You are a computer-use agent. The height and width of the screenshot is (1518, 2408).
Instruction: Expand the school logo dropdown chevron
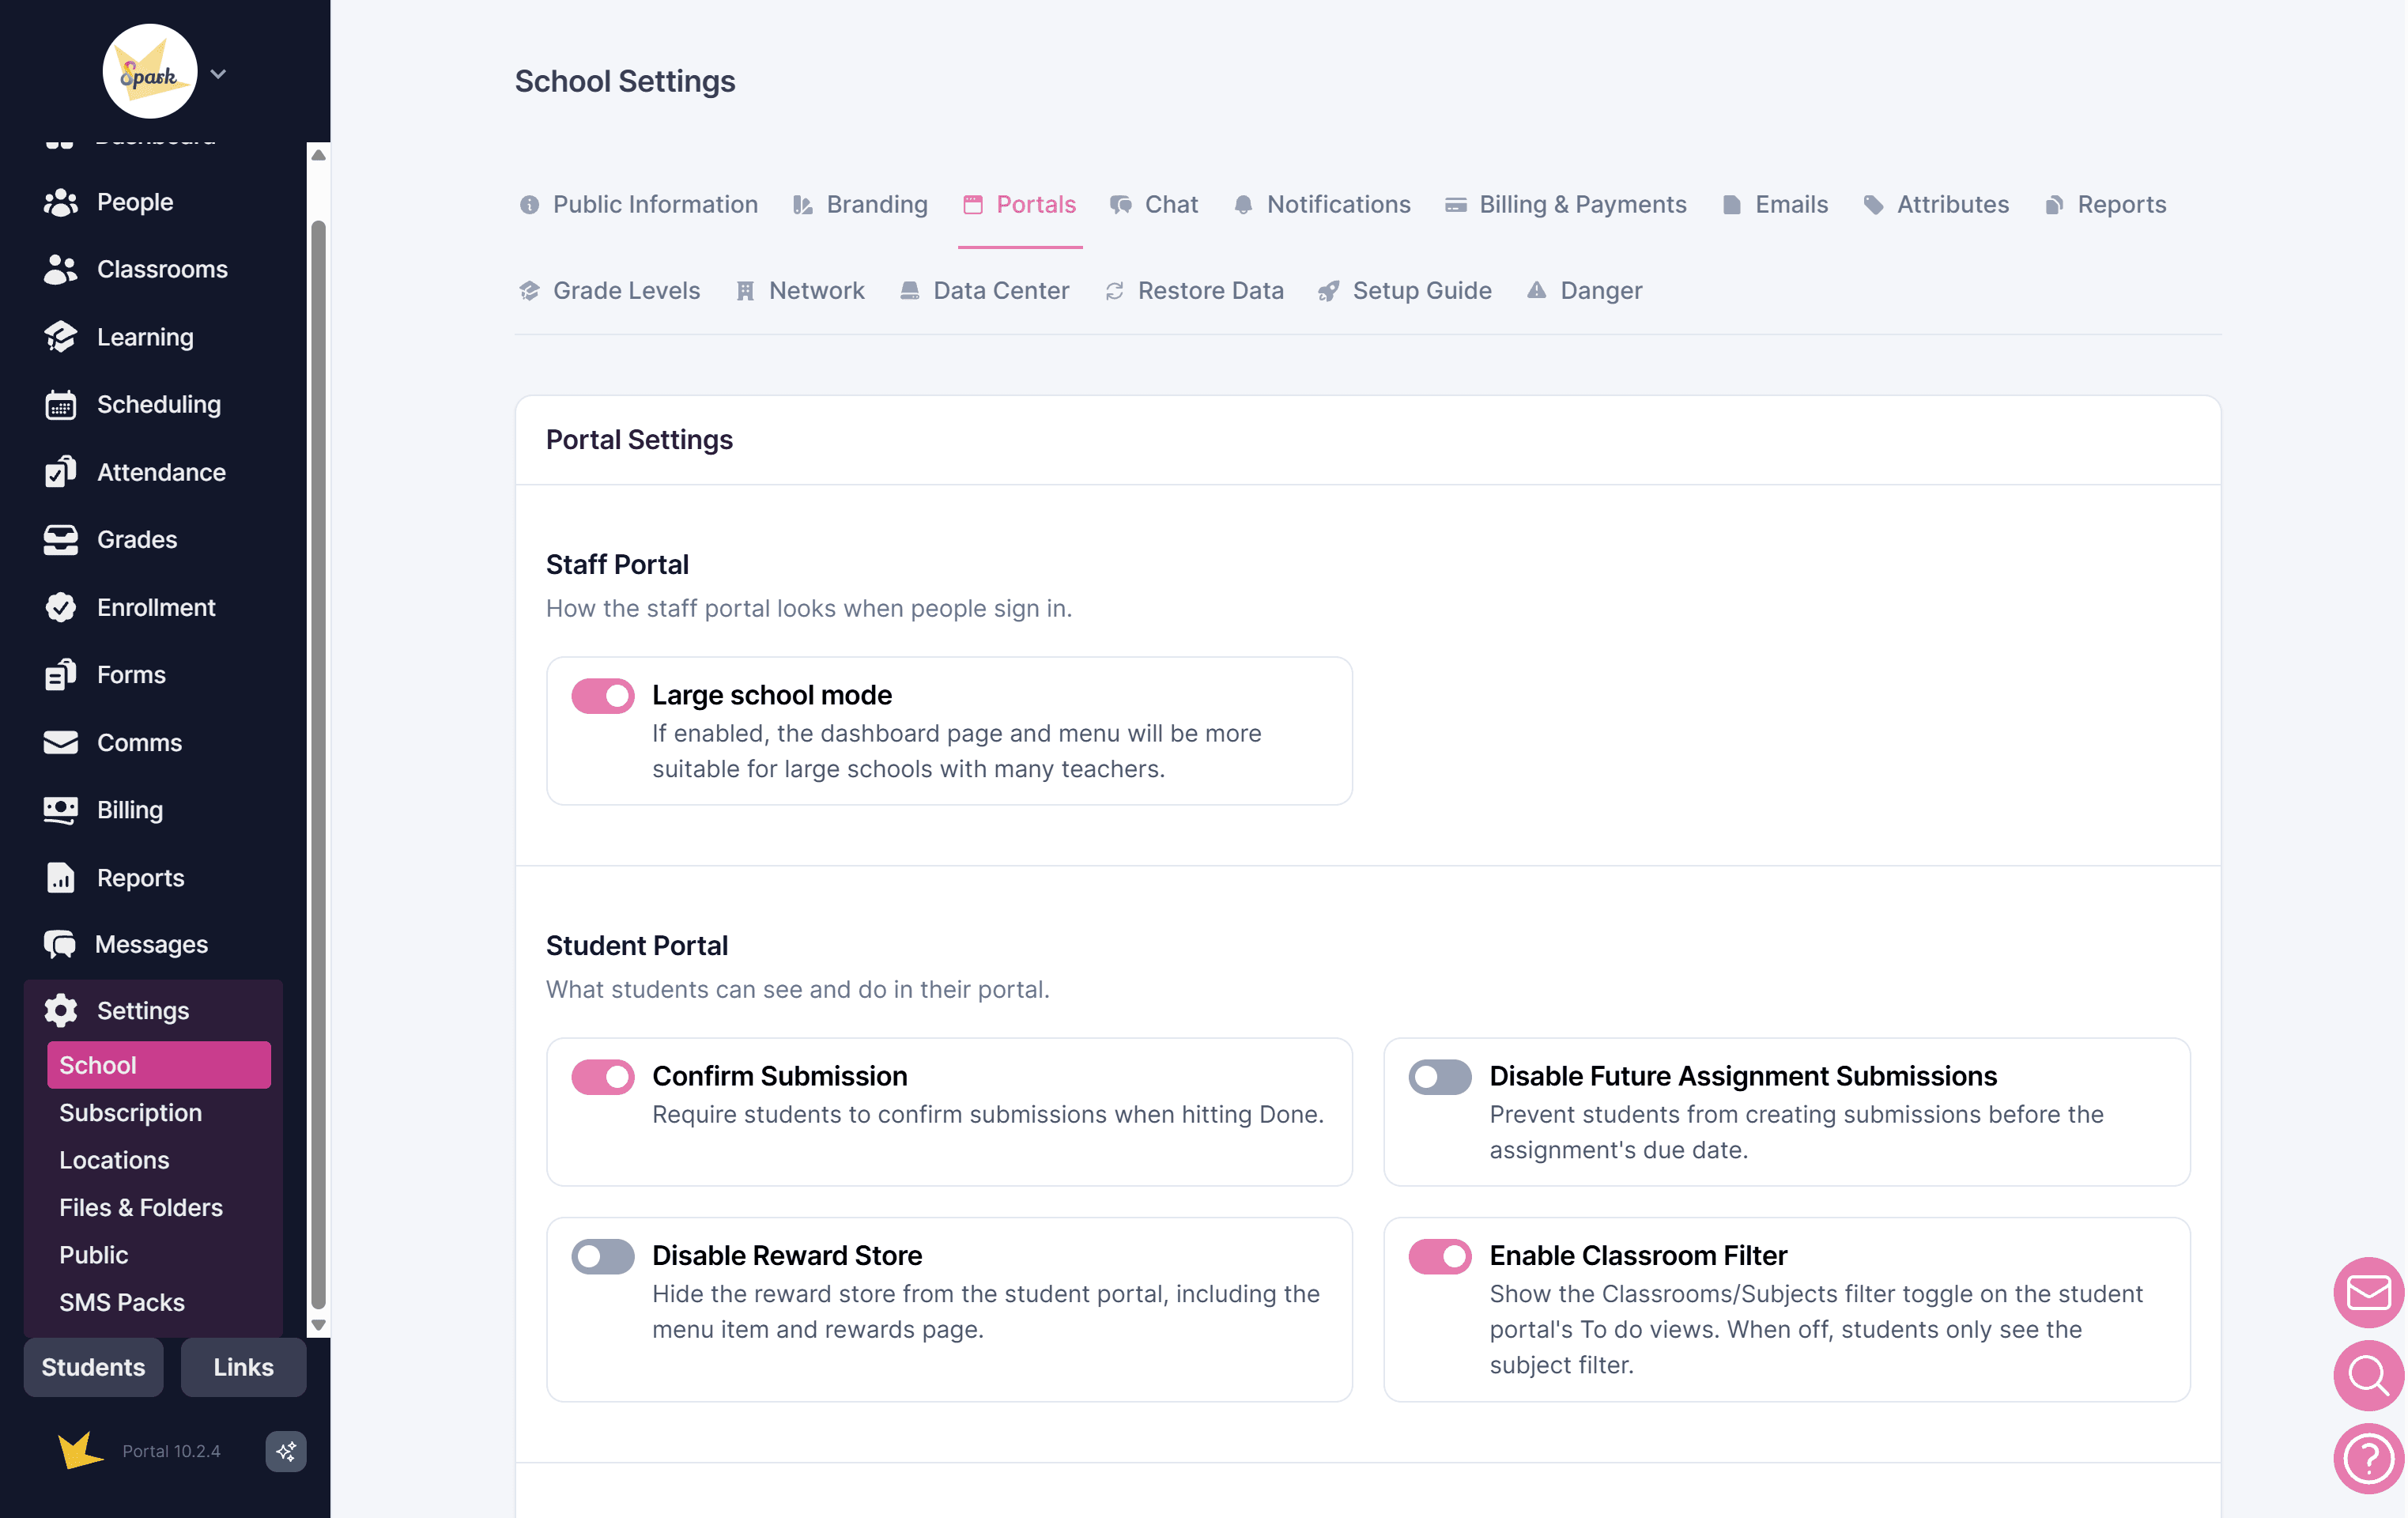coord(218,74)
